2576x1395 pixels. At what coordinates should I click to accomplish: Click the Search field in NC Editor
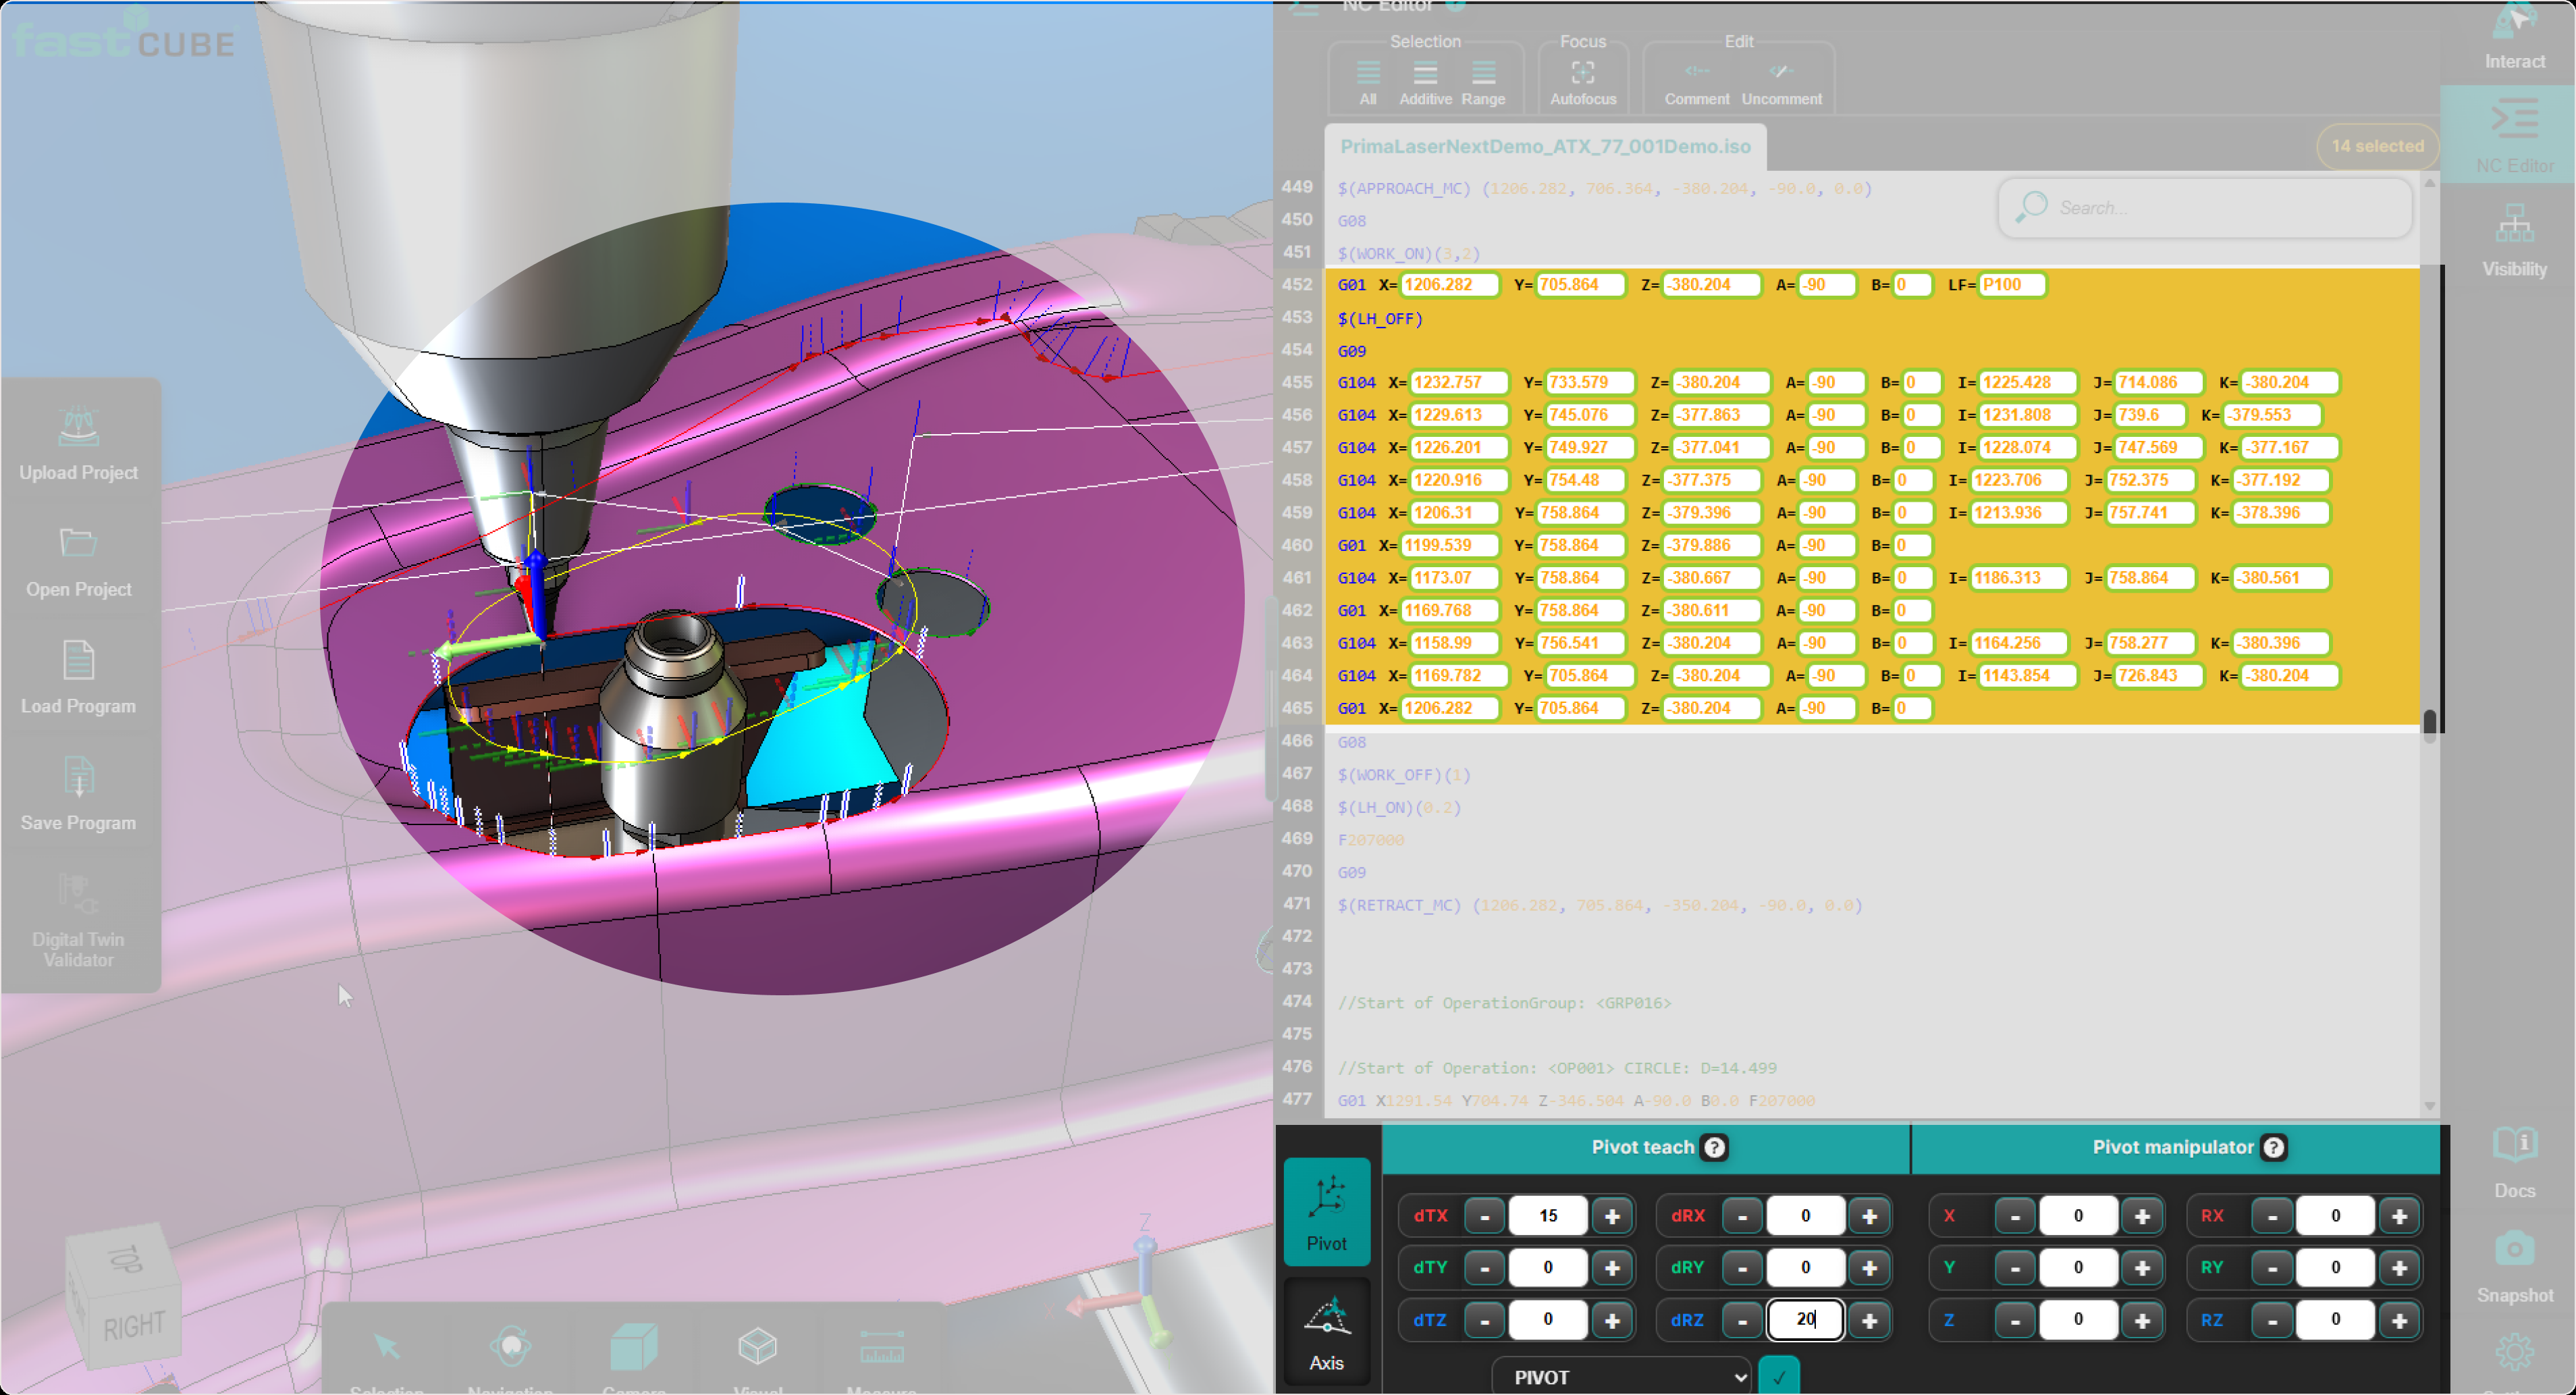(x=2205, y=208)
